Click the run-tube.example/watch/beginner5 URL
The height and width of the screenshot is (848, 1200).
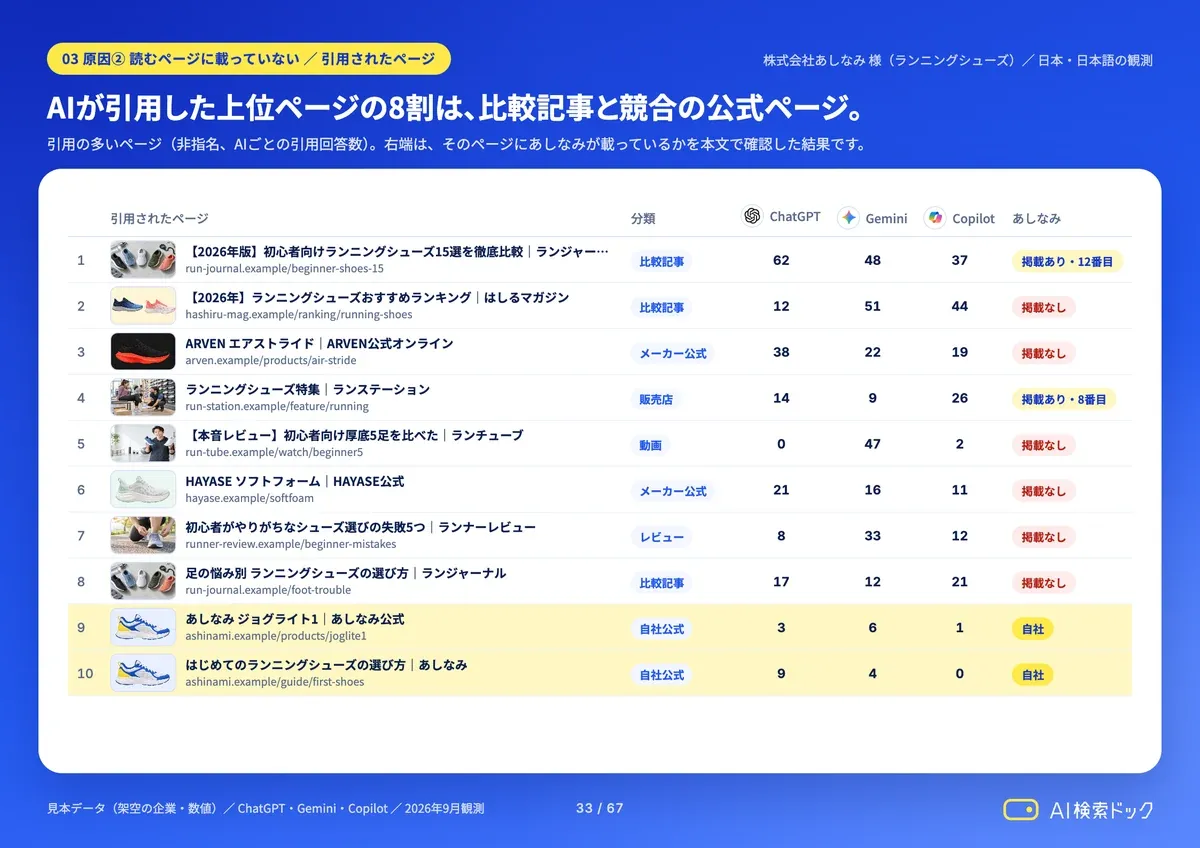pyautogui.click(x=274, y=453)
